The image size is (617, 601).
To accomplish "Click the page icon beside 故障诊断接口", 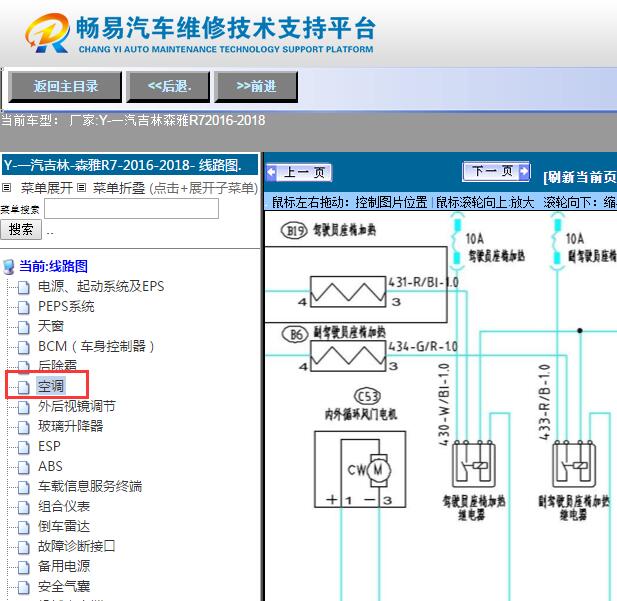I will (x=24, y=548).
